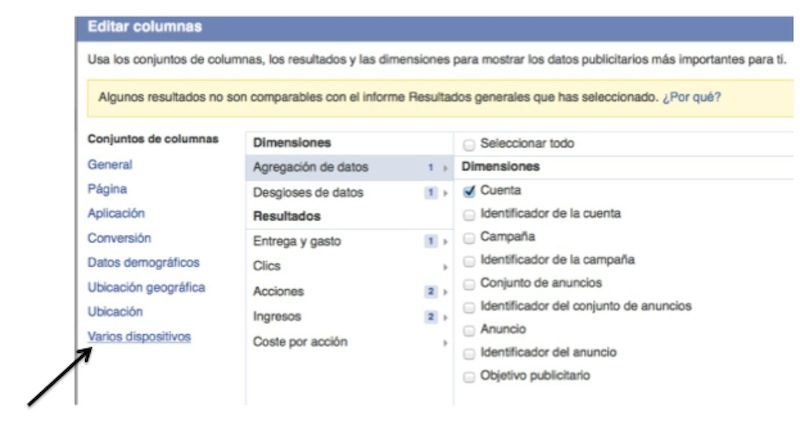This screenshot has height=429, width=800.
Task: Open the Varios dispositivos column set
Action: (139, 337)
